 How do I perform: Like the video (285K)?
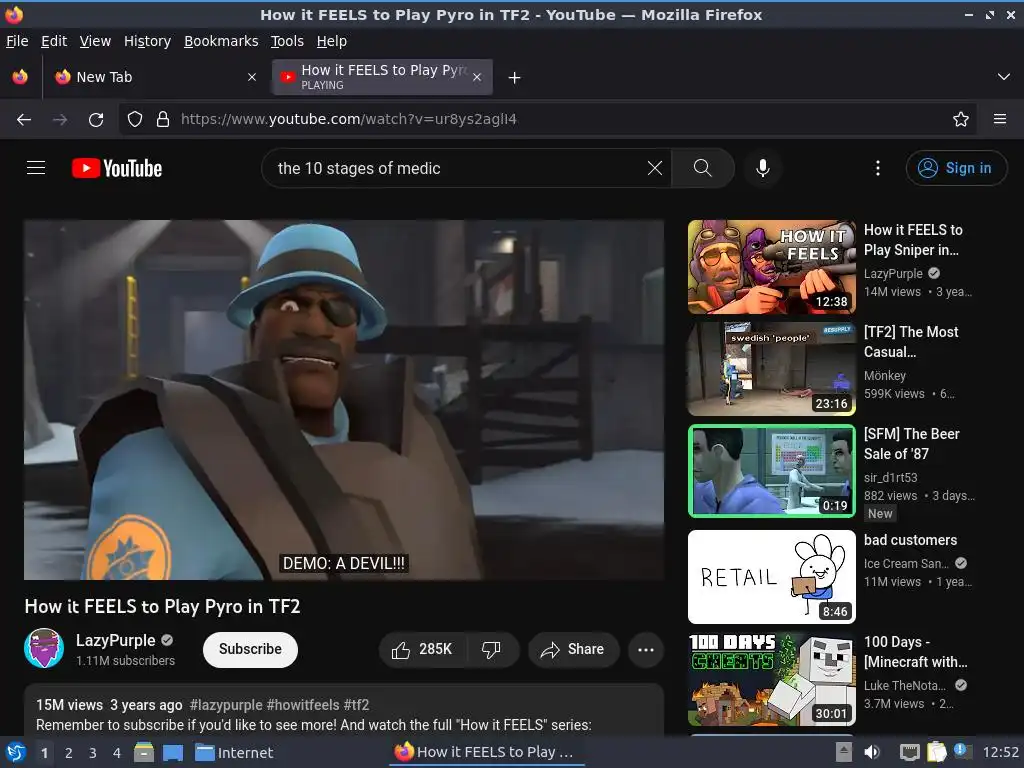[423, 649]
